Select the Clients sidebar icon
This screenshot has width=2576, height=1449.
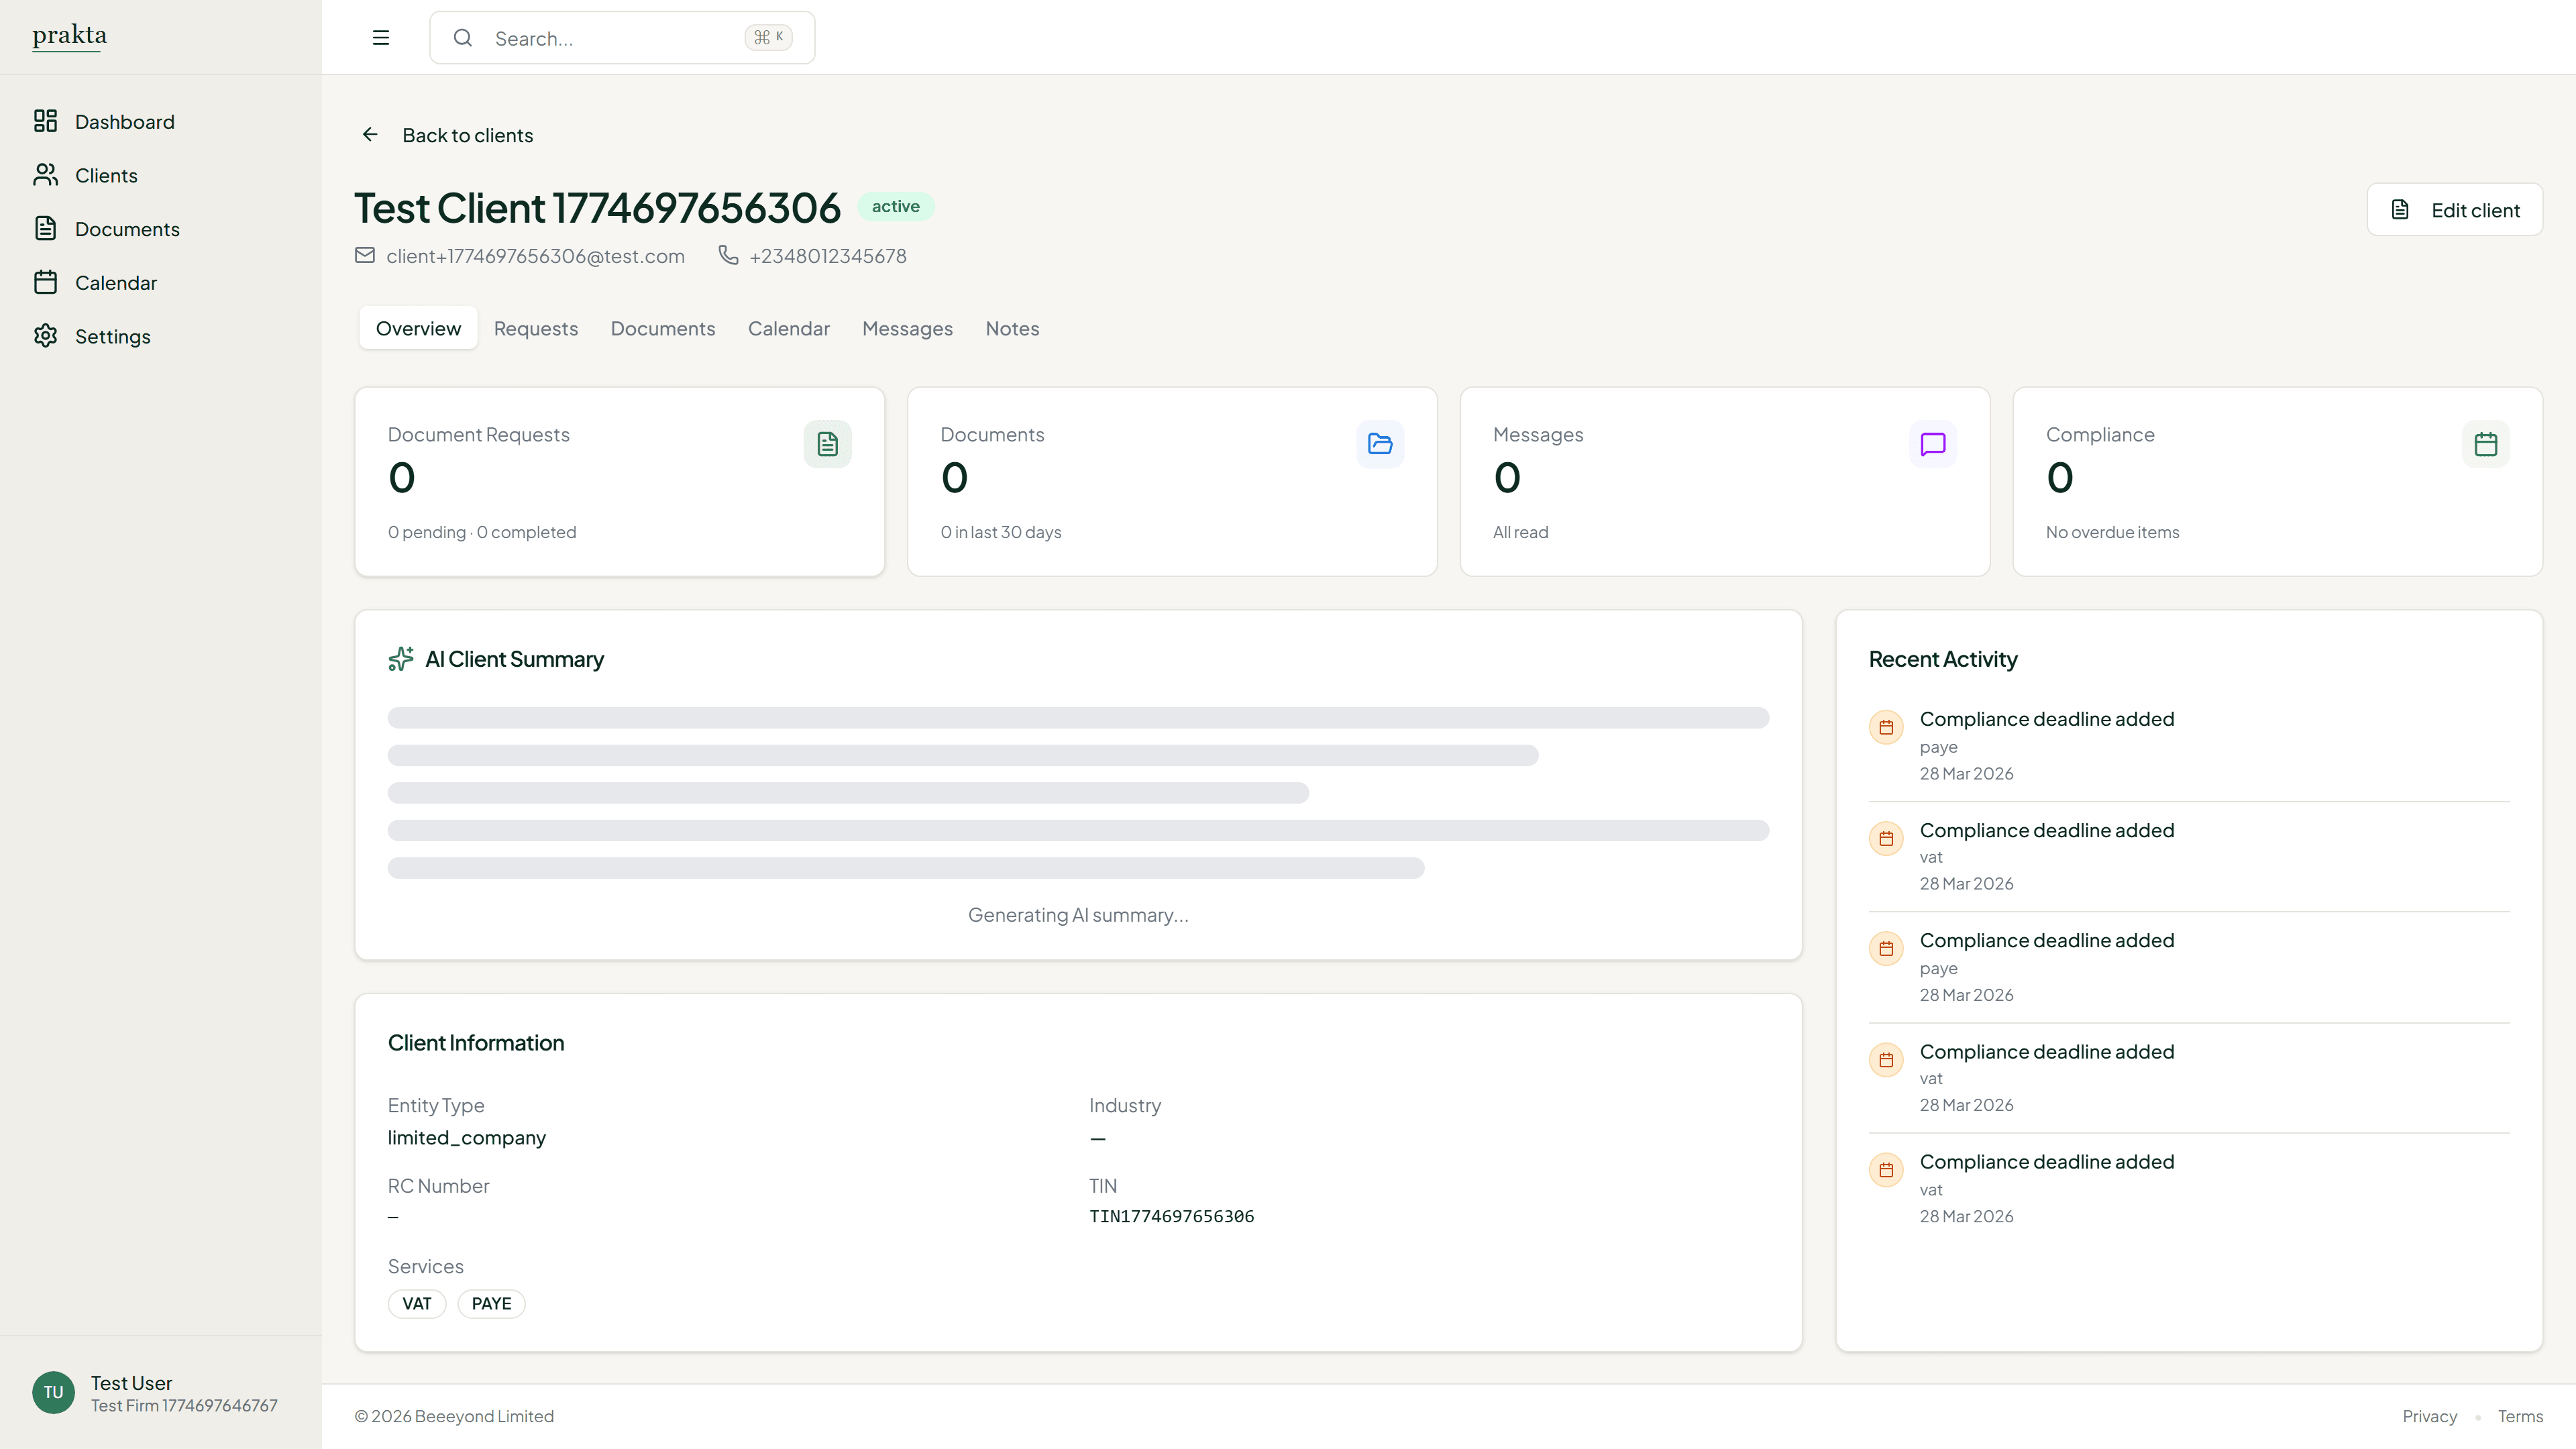click(46, 174)
